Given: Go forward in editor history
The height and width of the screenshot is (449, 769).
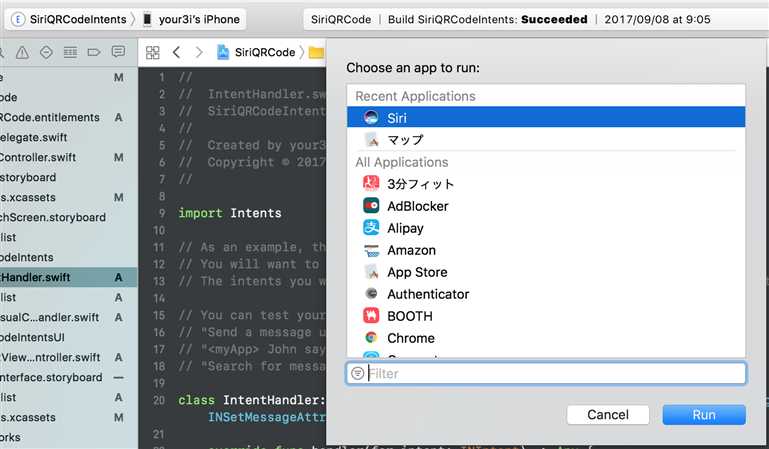Looking at the screenshot, I should tap(199, 52).
